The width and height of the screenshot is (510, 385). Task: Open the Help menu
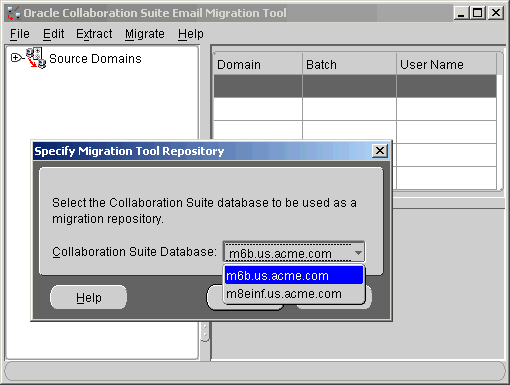click(x=190, y=34)
